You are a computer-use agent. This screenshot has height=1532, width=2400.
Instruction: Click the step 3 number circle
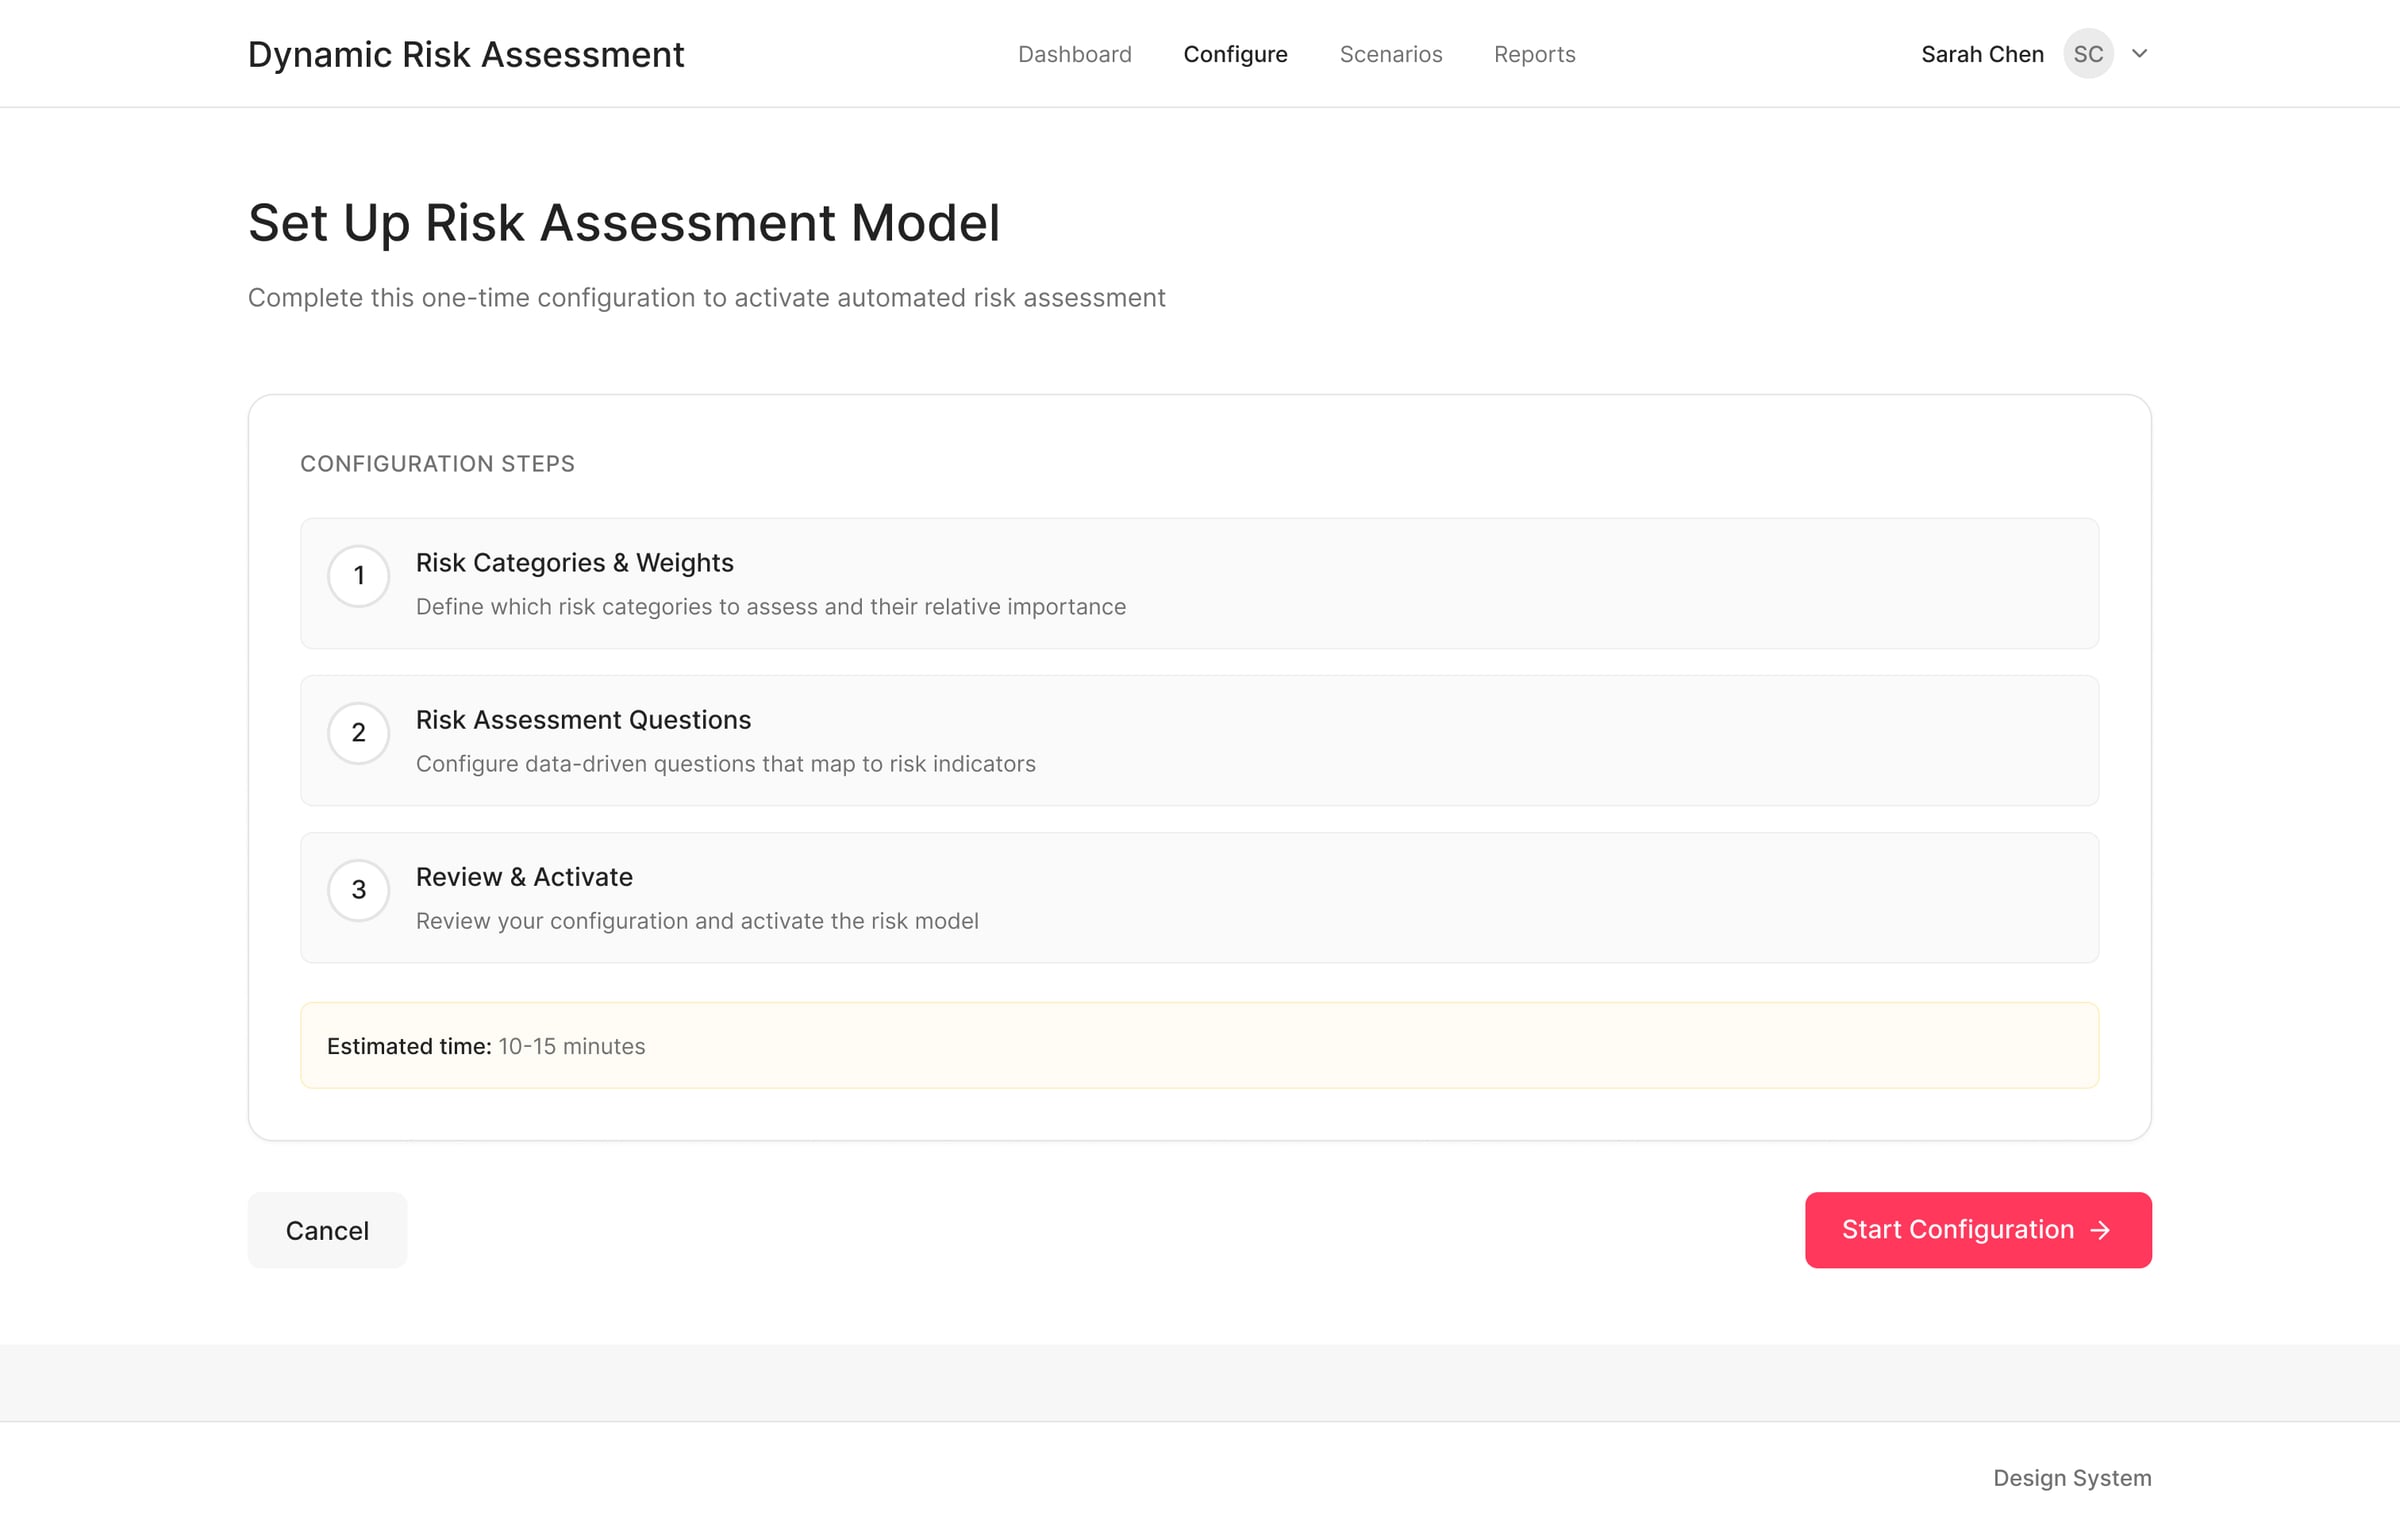(x=358, y=890)
